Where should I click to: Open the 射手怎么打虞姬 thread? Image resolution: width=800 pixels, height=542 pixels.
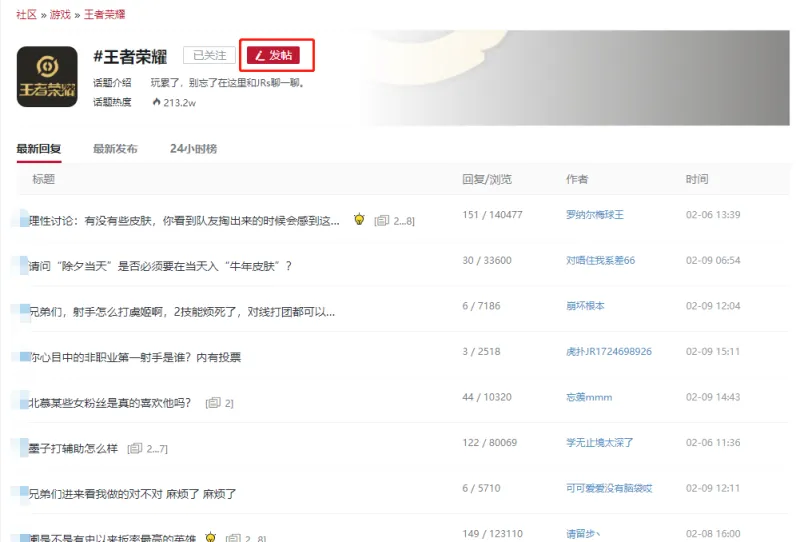(182, 312)
